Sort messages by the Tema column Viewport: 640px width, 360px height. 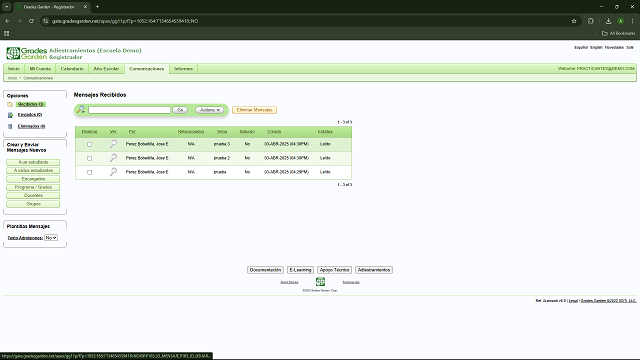click(222, 131)
